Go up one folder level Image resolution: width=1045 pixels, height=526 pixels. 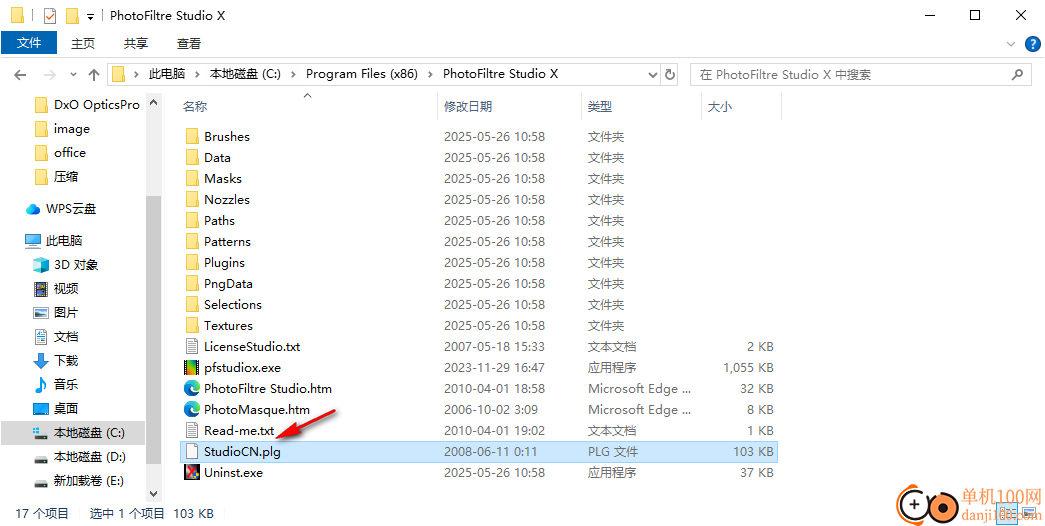point(94,75)
